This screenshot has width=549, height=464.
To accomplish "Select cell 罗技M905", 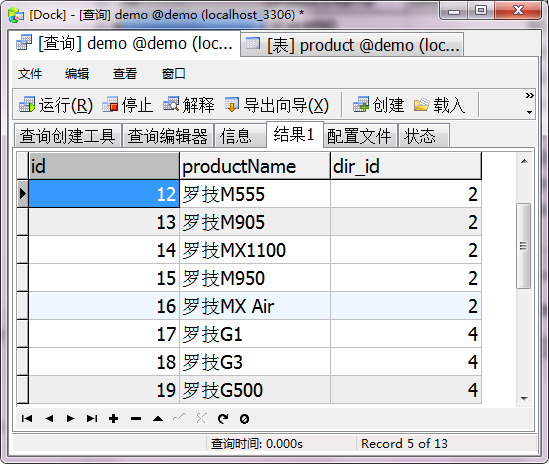I will tap(255, 222).
